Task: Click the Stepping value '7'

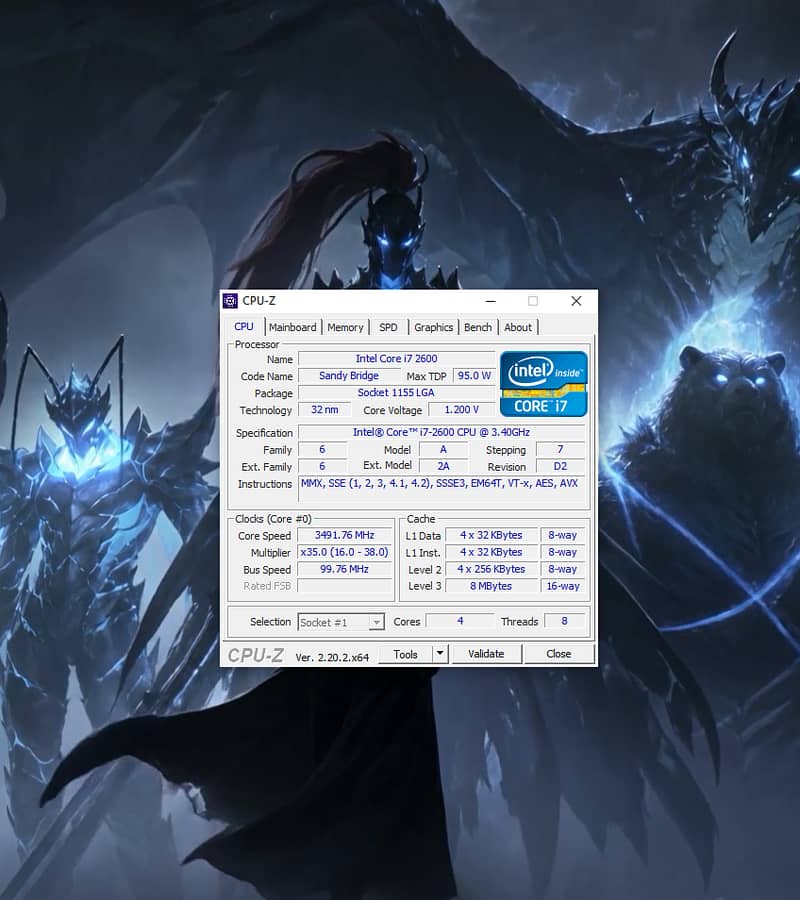Action: 560,449
